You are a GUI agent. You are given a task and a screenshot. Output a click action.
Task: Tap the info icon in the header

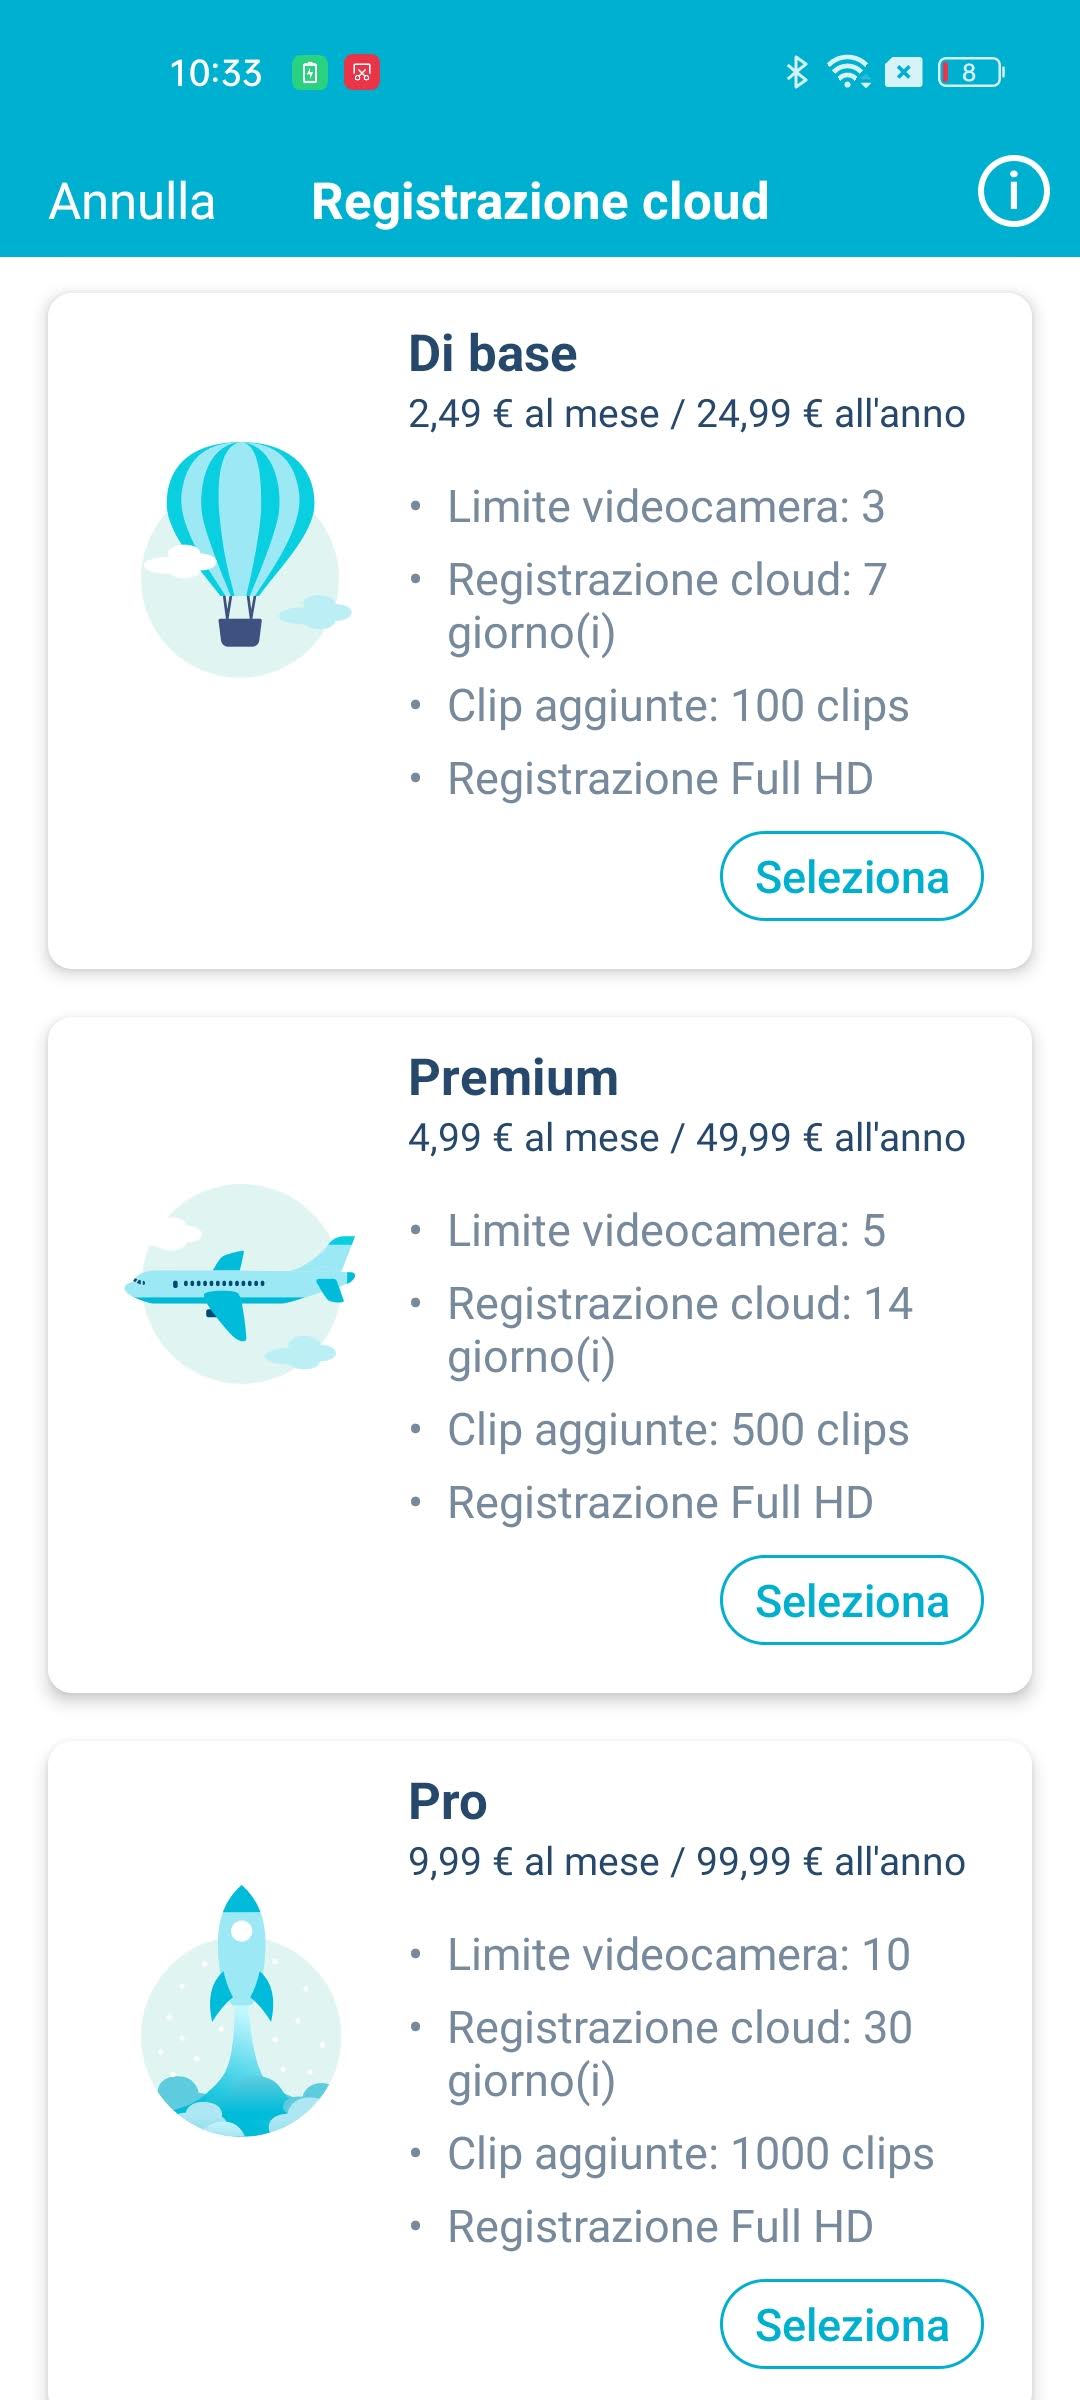coord(1012,191)
